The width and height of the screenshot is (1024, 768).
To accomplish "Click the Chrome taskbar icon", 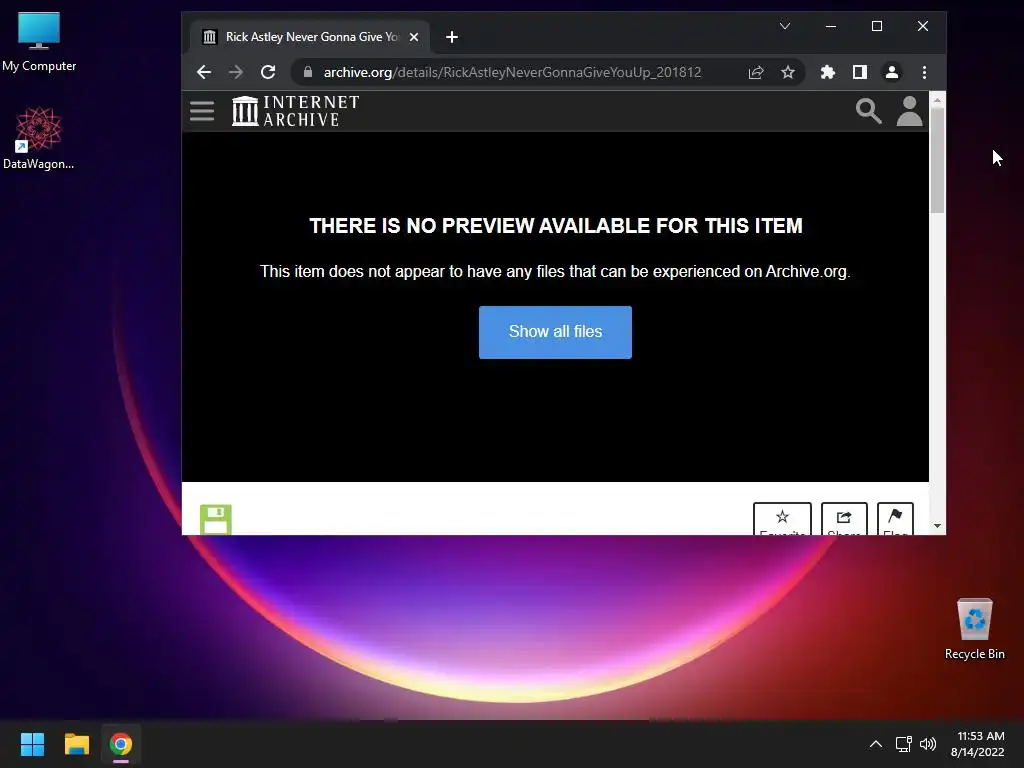I will [121, 744].
